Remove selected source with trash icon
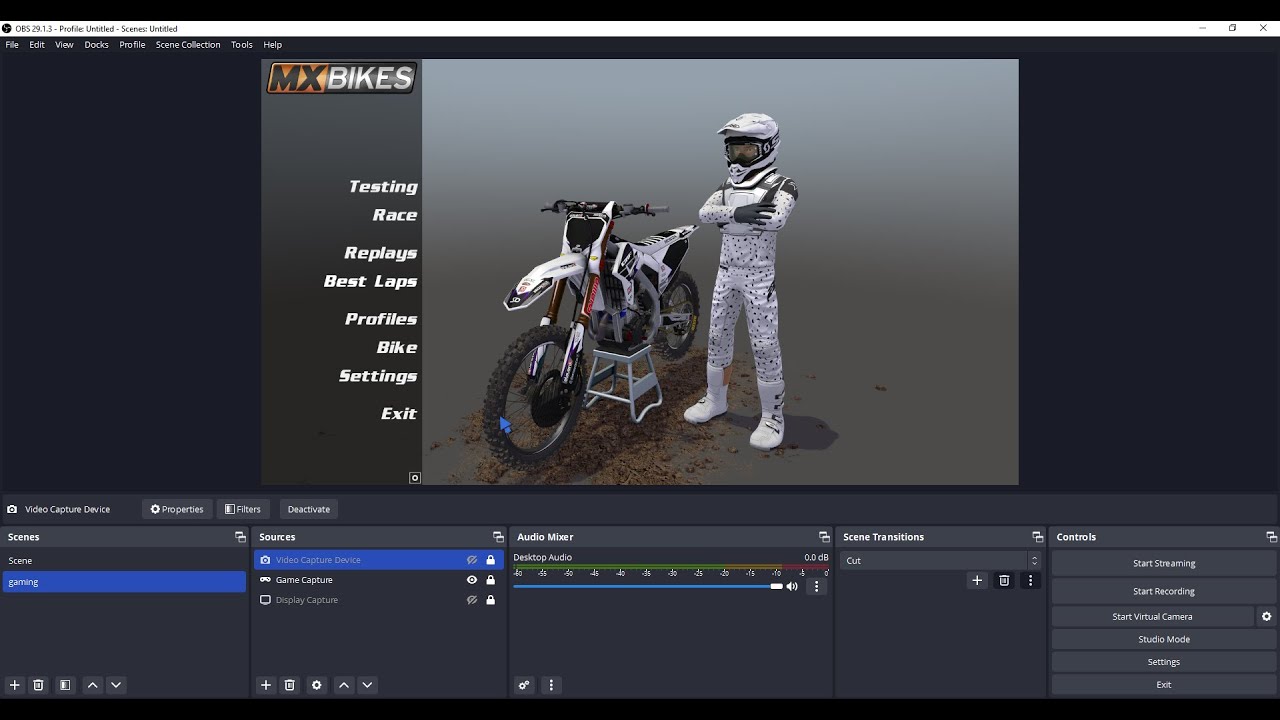The width and height of the screenshot is (1280, 720). 290,685
